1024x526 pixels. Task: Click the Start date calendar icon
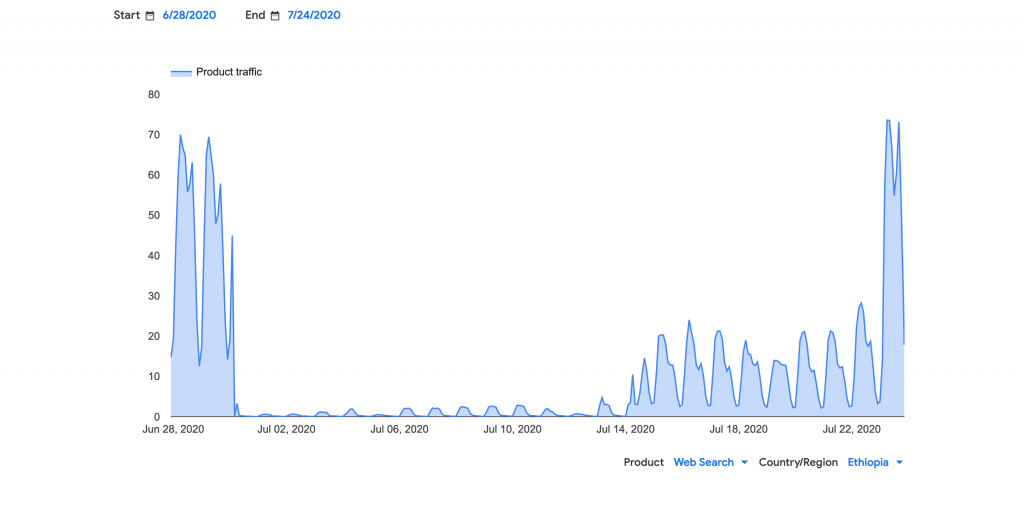click(x=150, y=16)
